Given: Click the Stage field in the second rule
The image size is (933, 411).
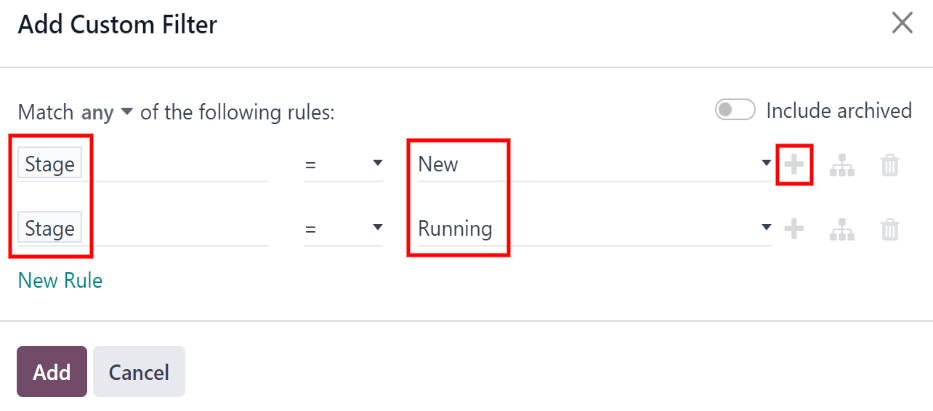Looking at the screenshot, I should pos(50,229).
